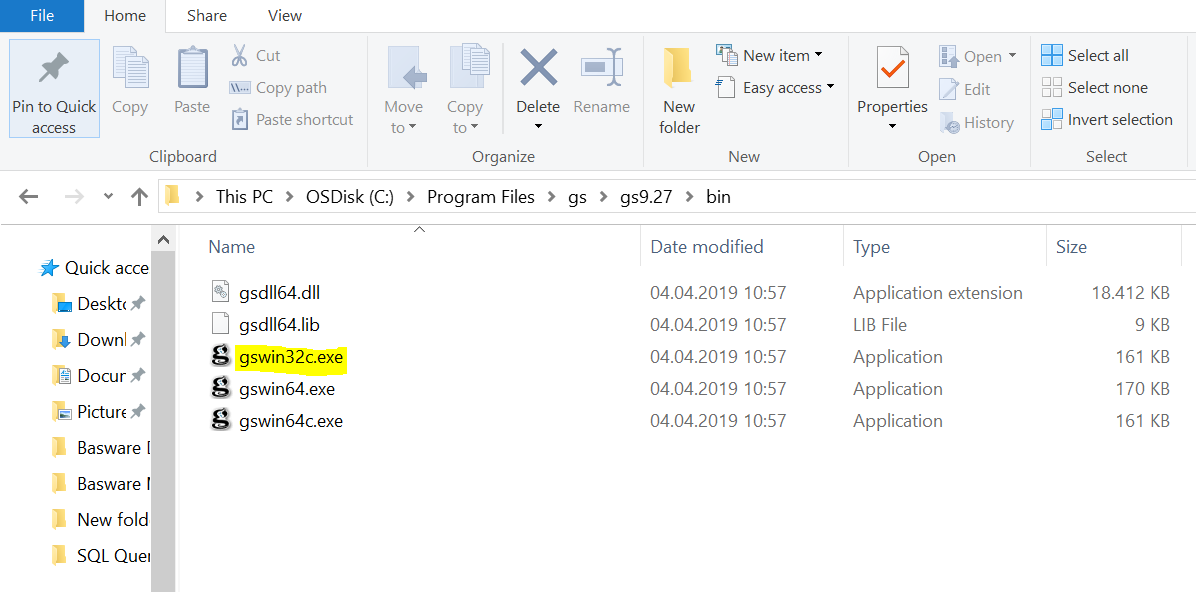The image size is (1196, 592).
Task: Click the Back arrow navigation button
Action: 28,197
